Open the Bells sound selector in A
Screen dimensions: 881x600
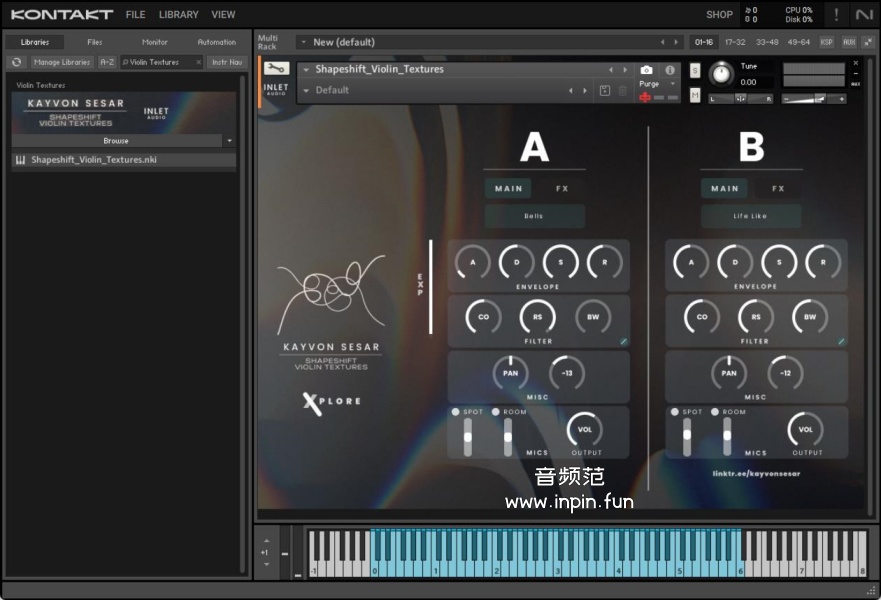click(x=534, y=216)
